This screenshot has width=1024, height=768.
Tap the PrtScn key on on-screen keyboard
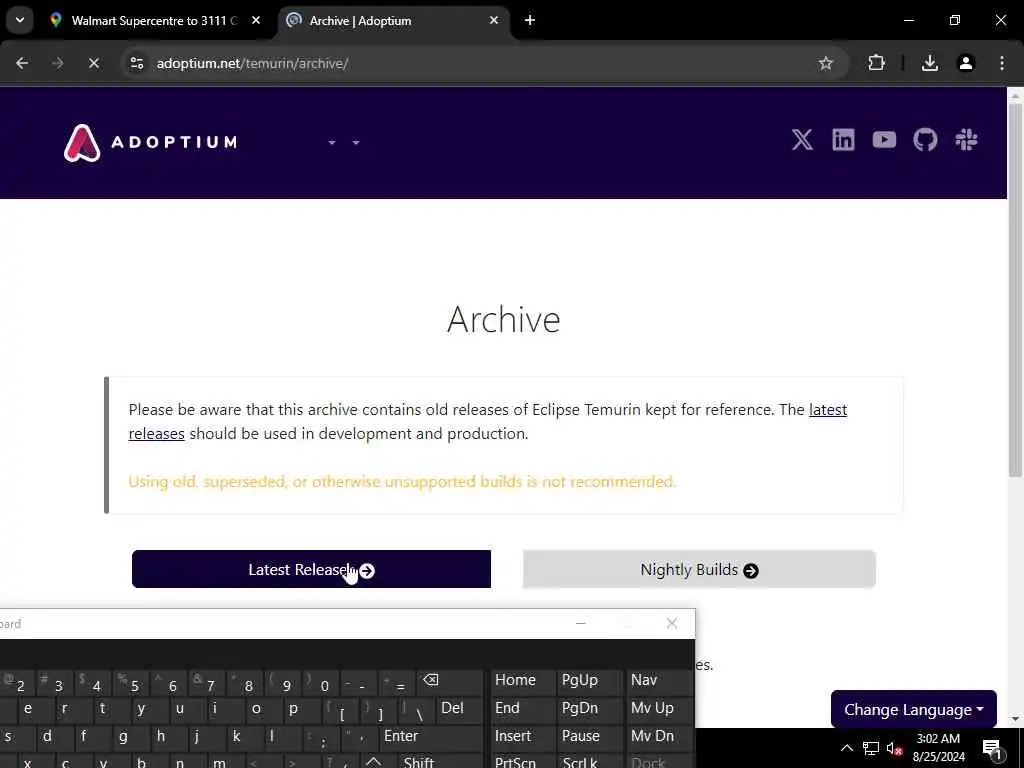[x=520, y=761]
